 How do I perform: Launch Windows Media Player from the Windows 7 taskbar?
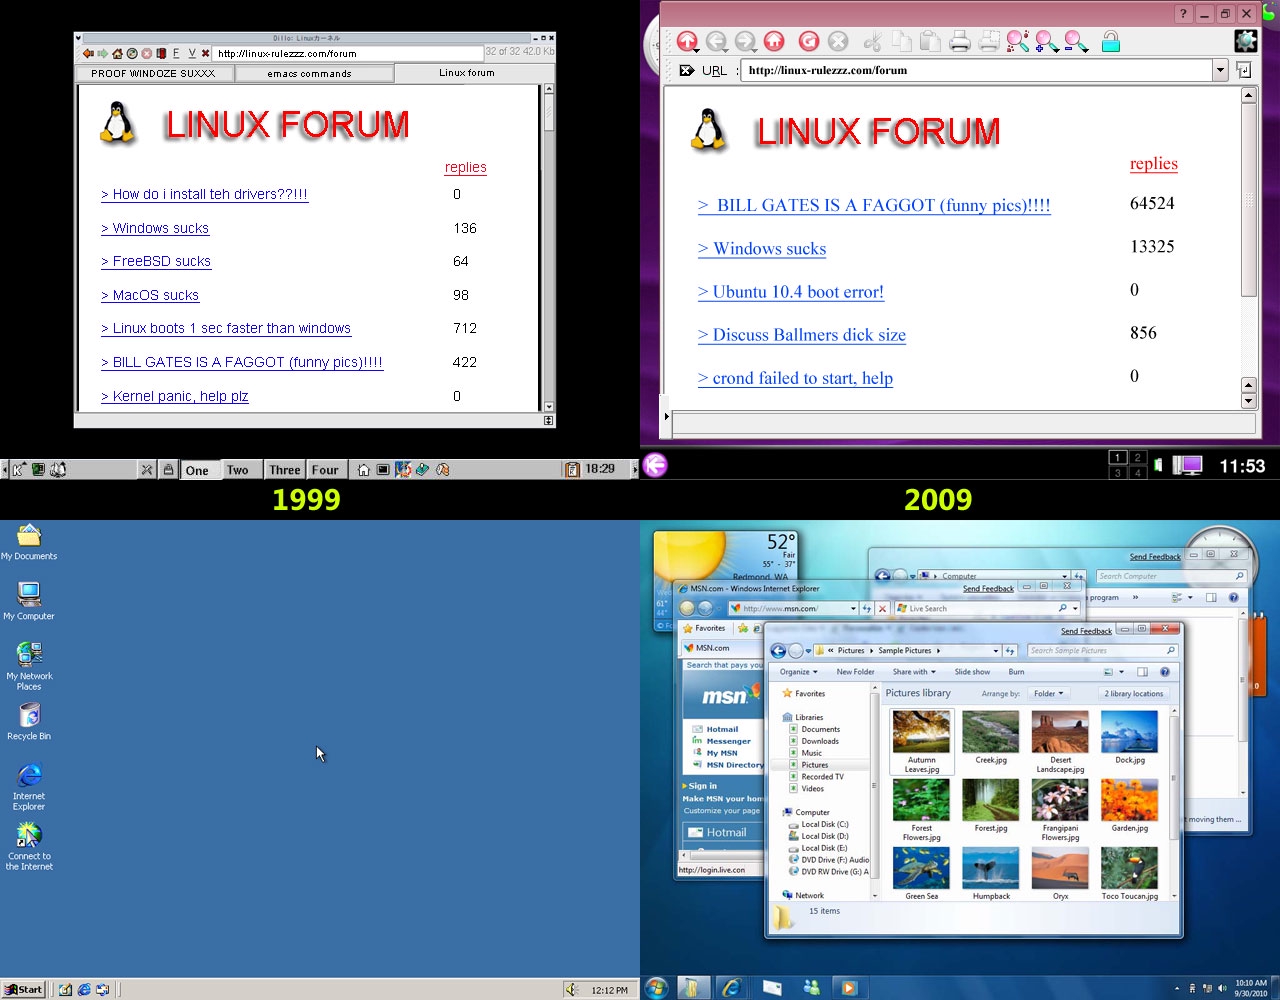tap(849, 988)
